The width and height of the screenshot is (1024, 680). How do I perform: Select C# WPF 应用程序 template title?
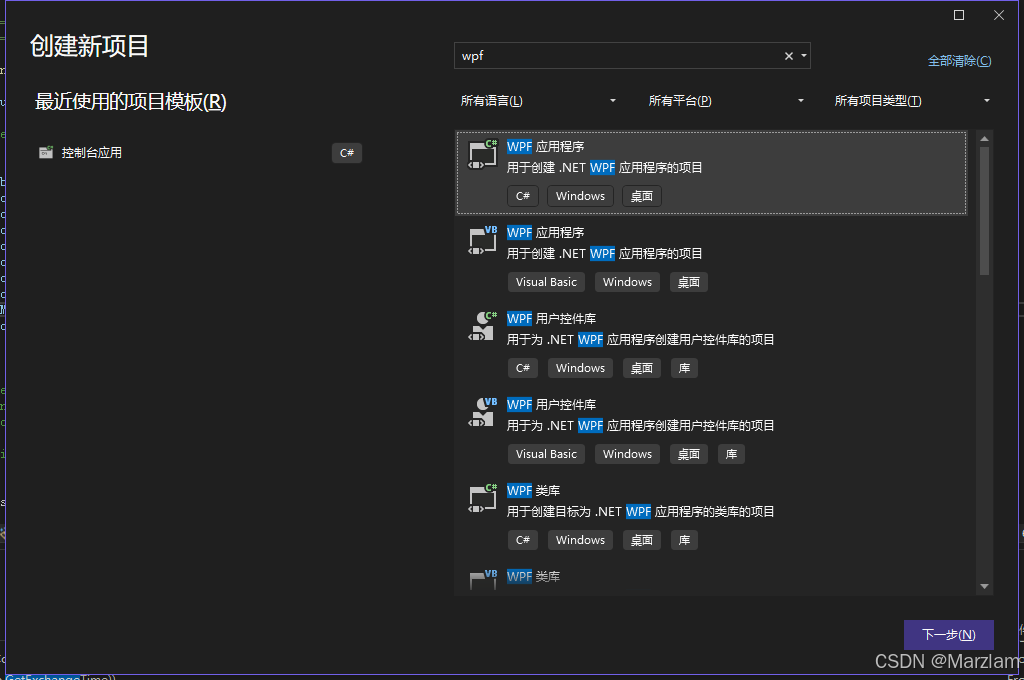(x=545, y=146)
